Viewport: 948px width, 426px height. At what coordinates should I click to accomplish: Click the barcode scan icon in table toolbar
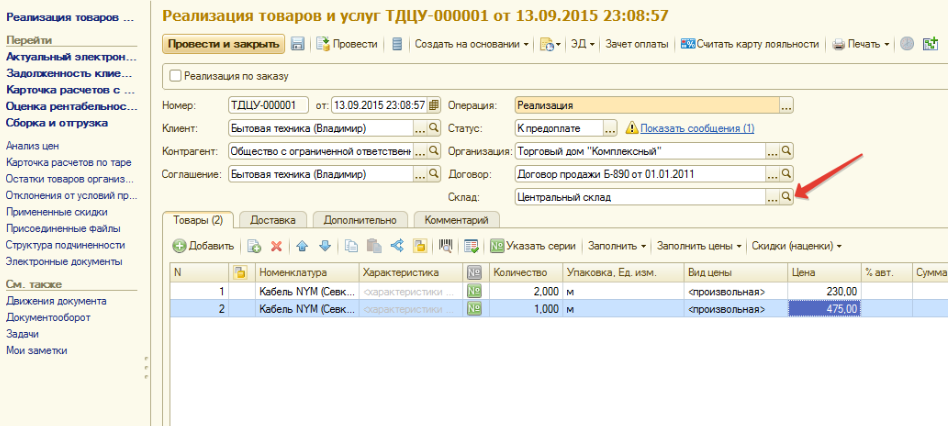446,245
